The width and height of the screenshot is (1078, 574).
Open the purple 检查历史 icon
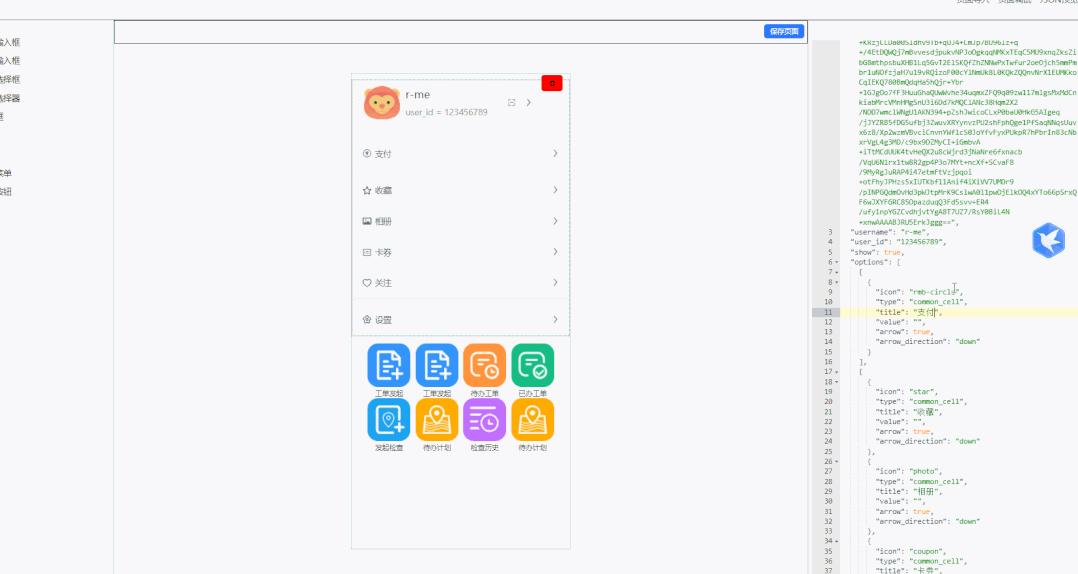click(x=485, y=419)
